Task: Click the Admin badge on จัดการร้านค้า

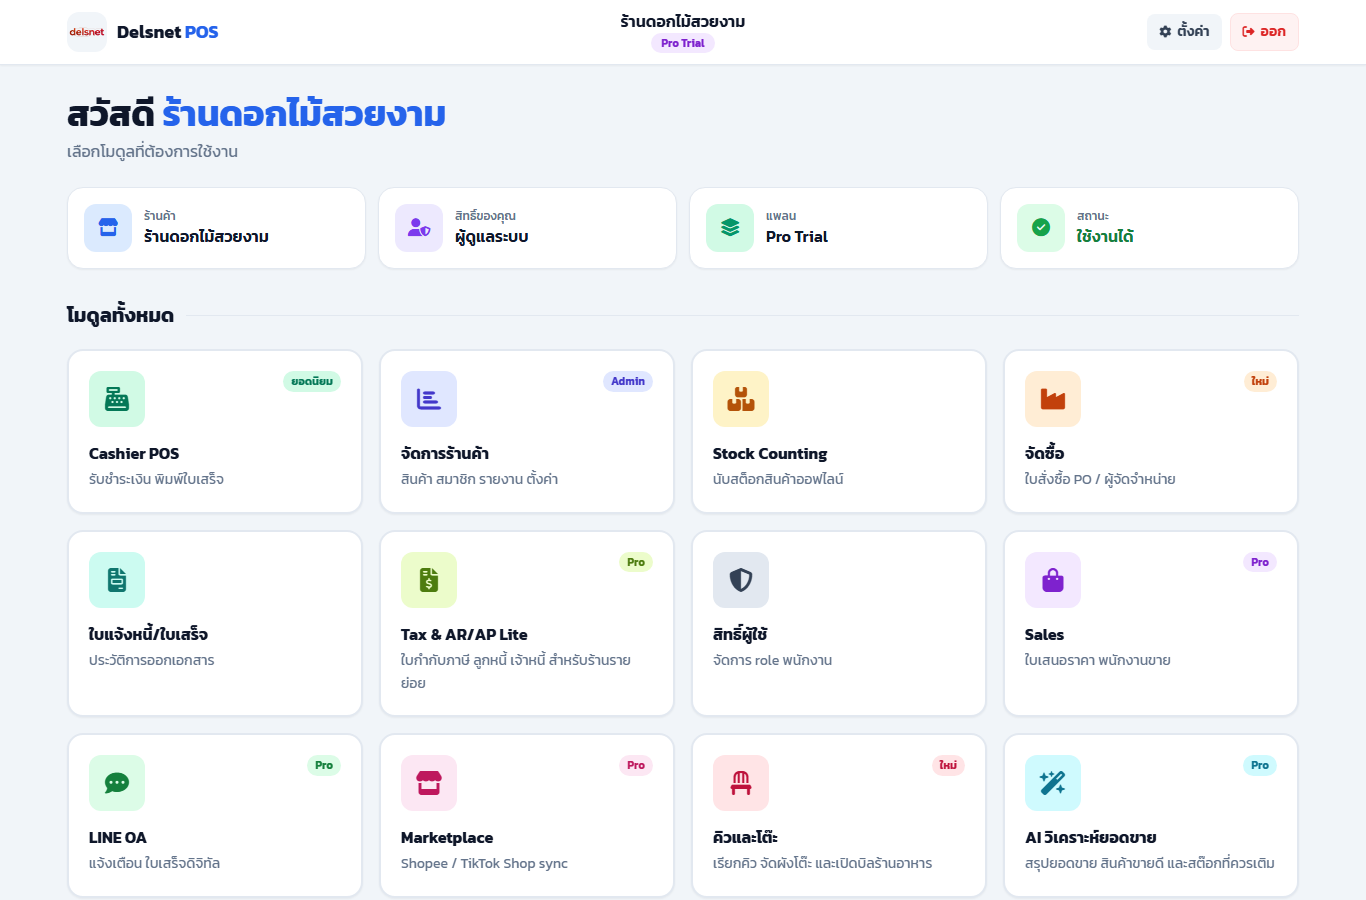Action: 628,381
